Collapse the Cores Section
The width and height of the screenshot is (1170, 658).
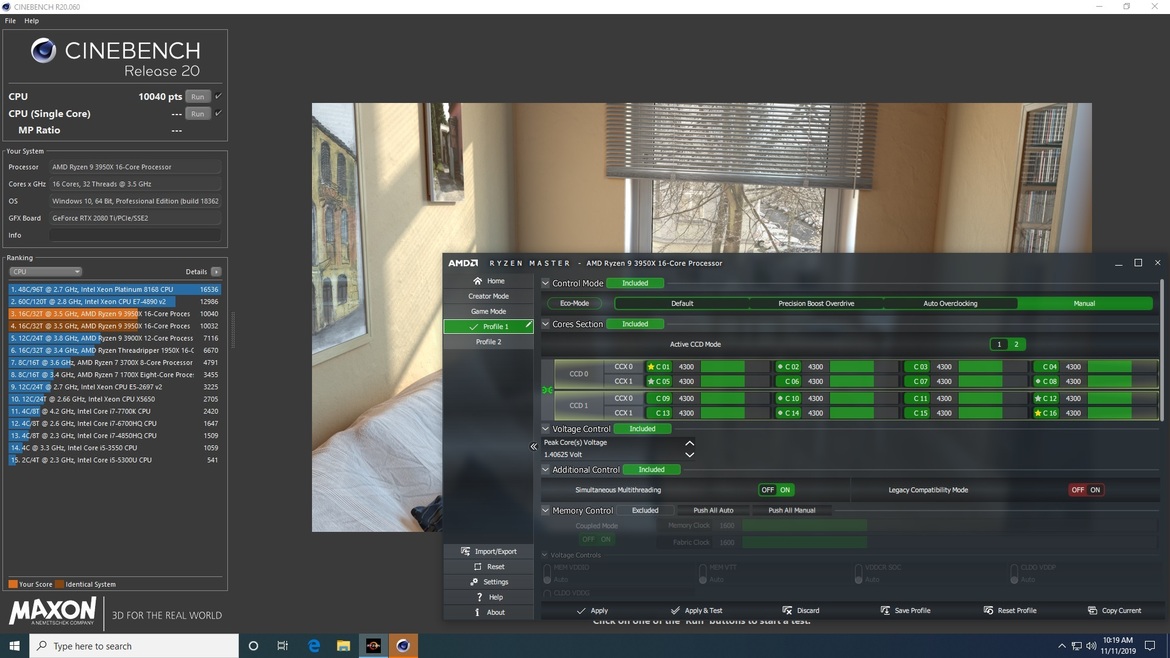coord(545,324)
